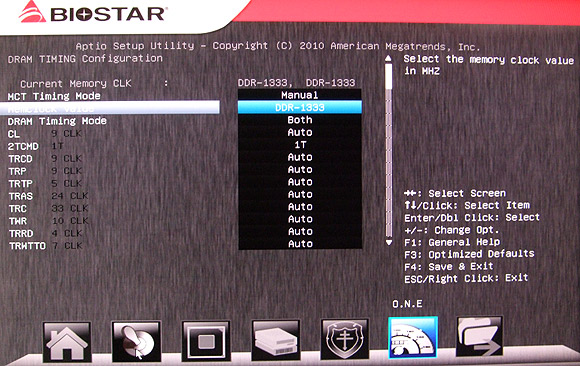Open the Exit folder-arrow icon
The image size is (580, 366).
coord(479,337)
